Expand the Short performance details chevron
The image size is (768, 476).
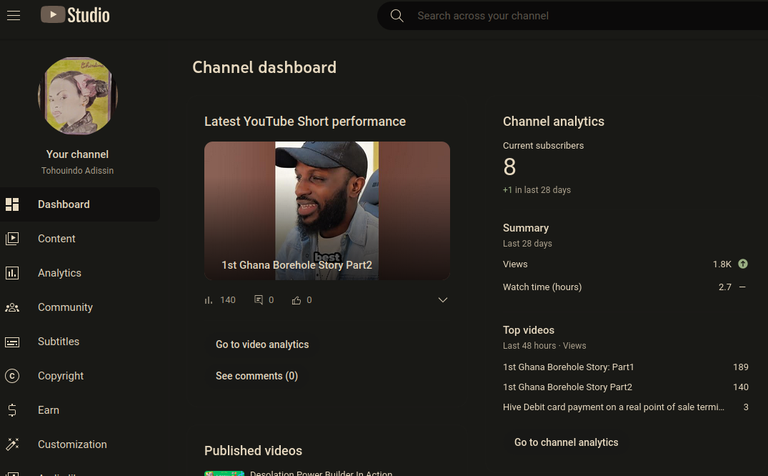[x=443, y=300]
